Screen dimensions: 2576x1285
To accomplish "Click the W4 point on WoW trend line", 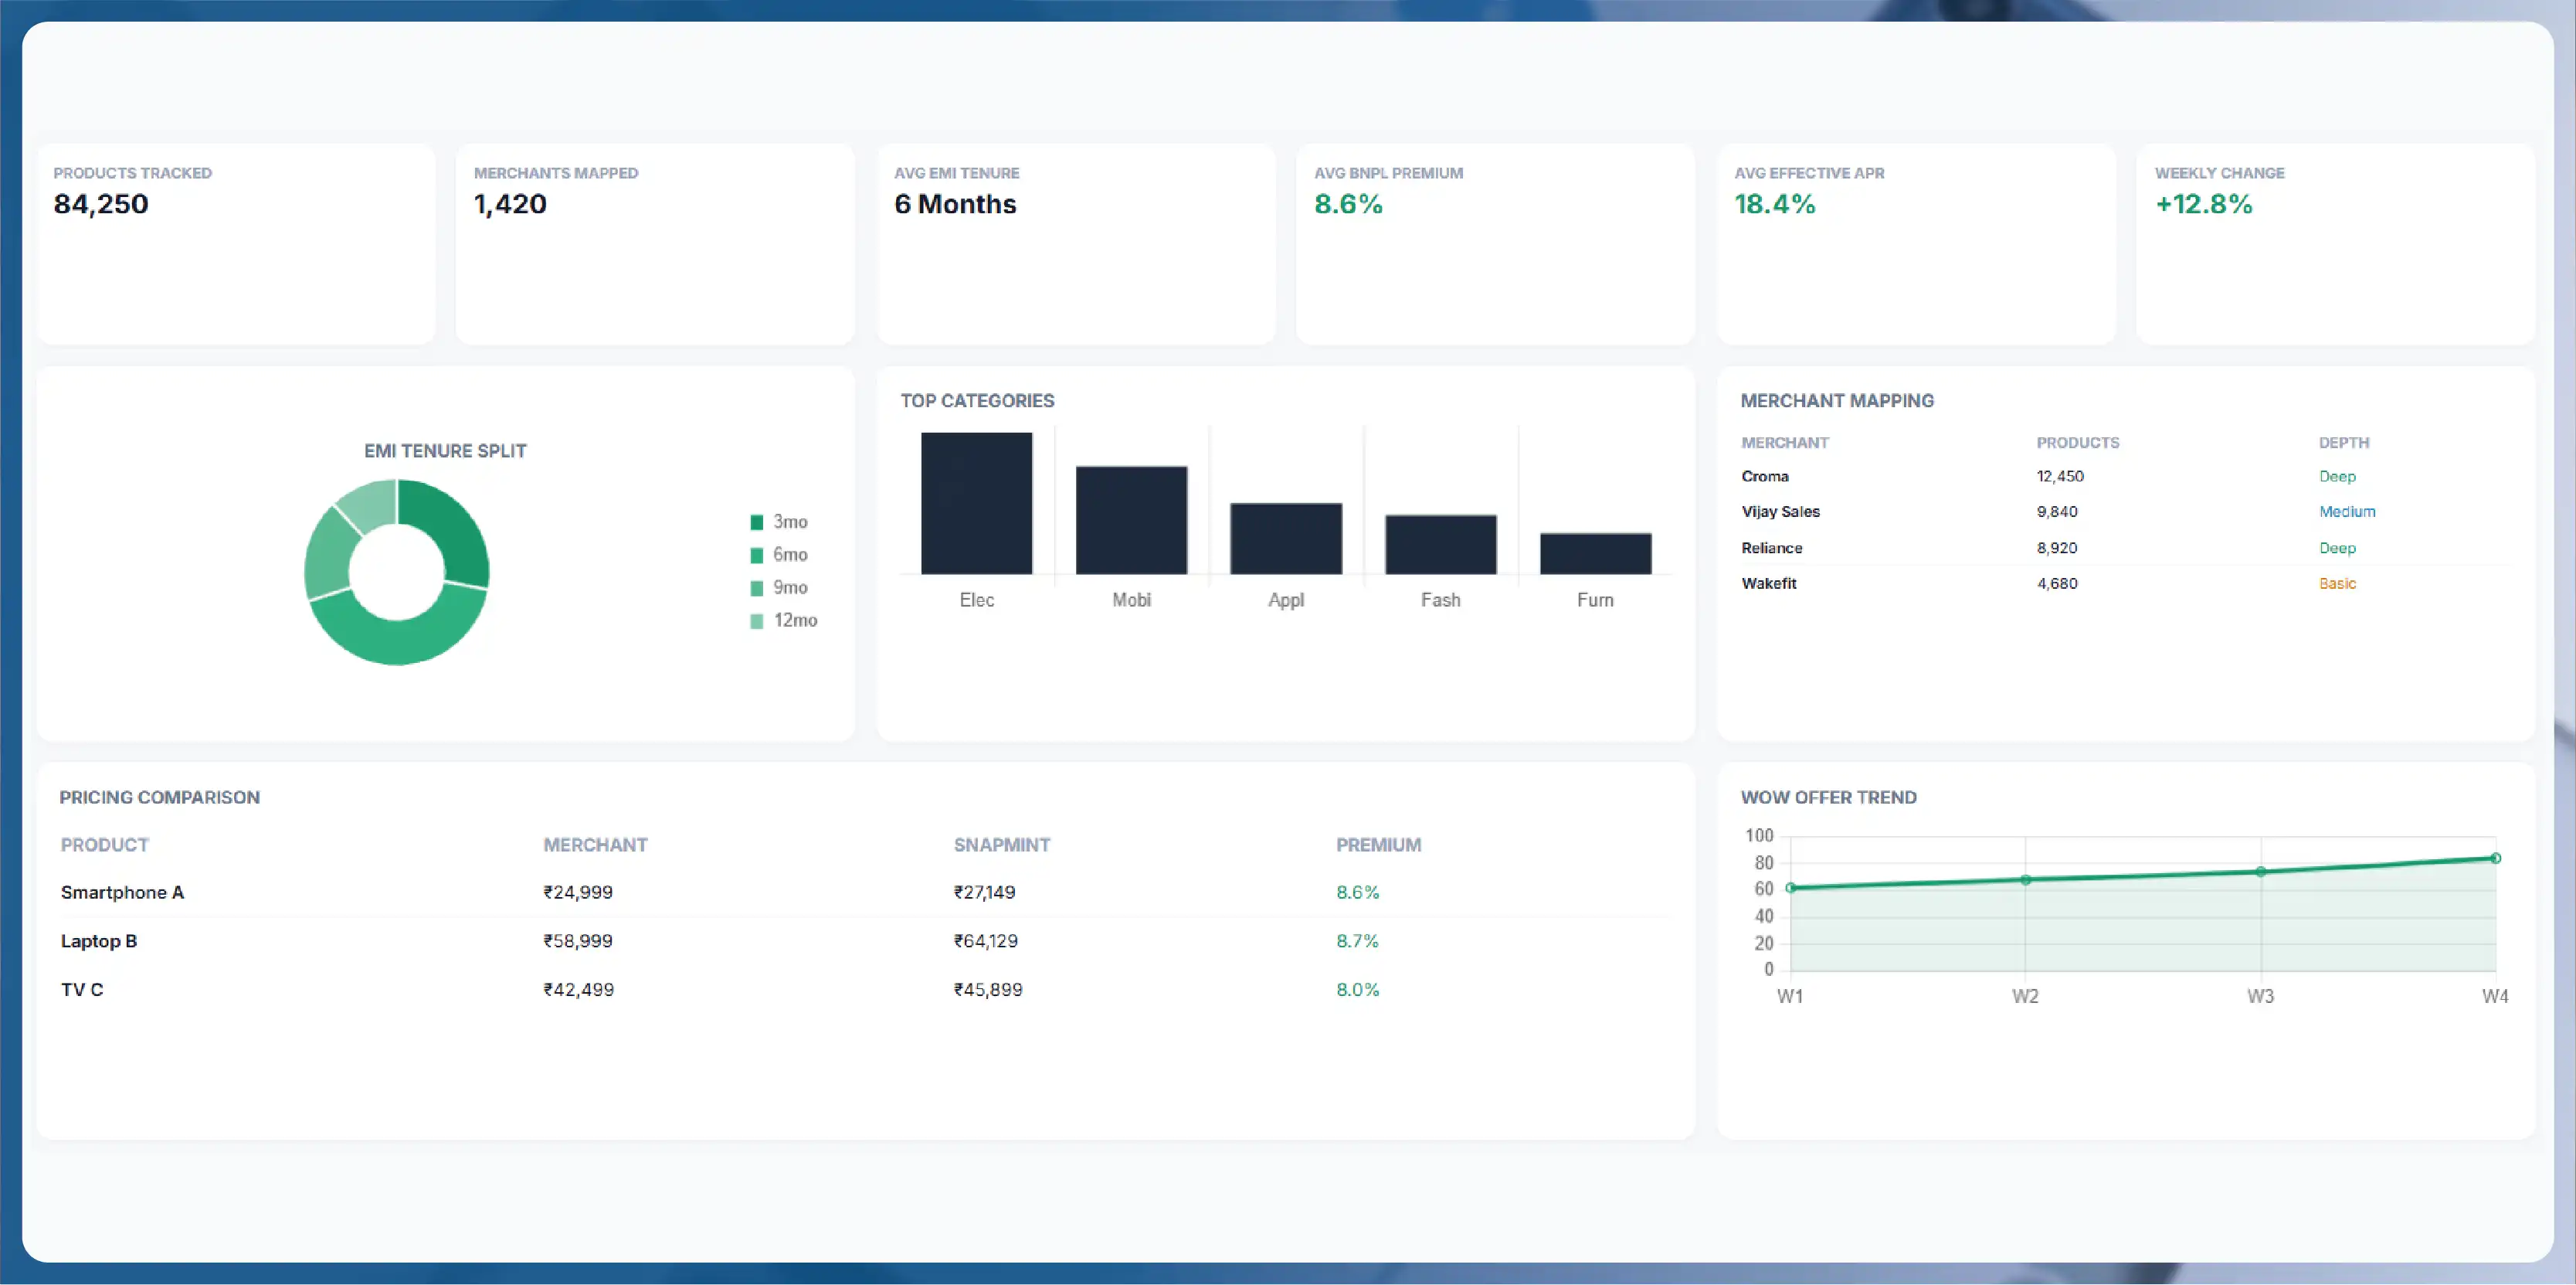I will click(x=2496, y=858).
